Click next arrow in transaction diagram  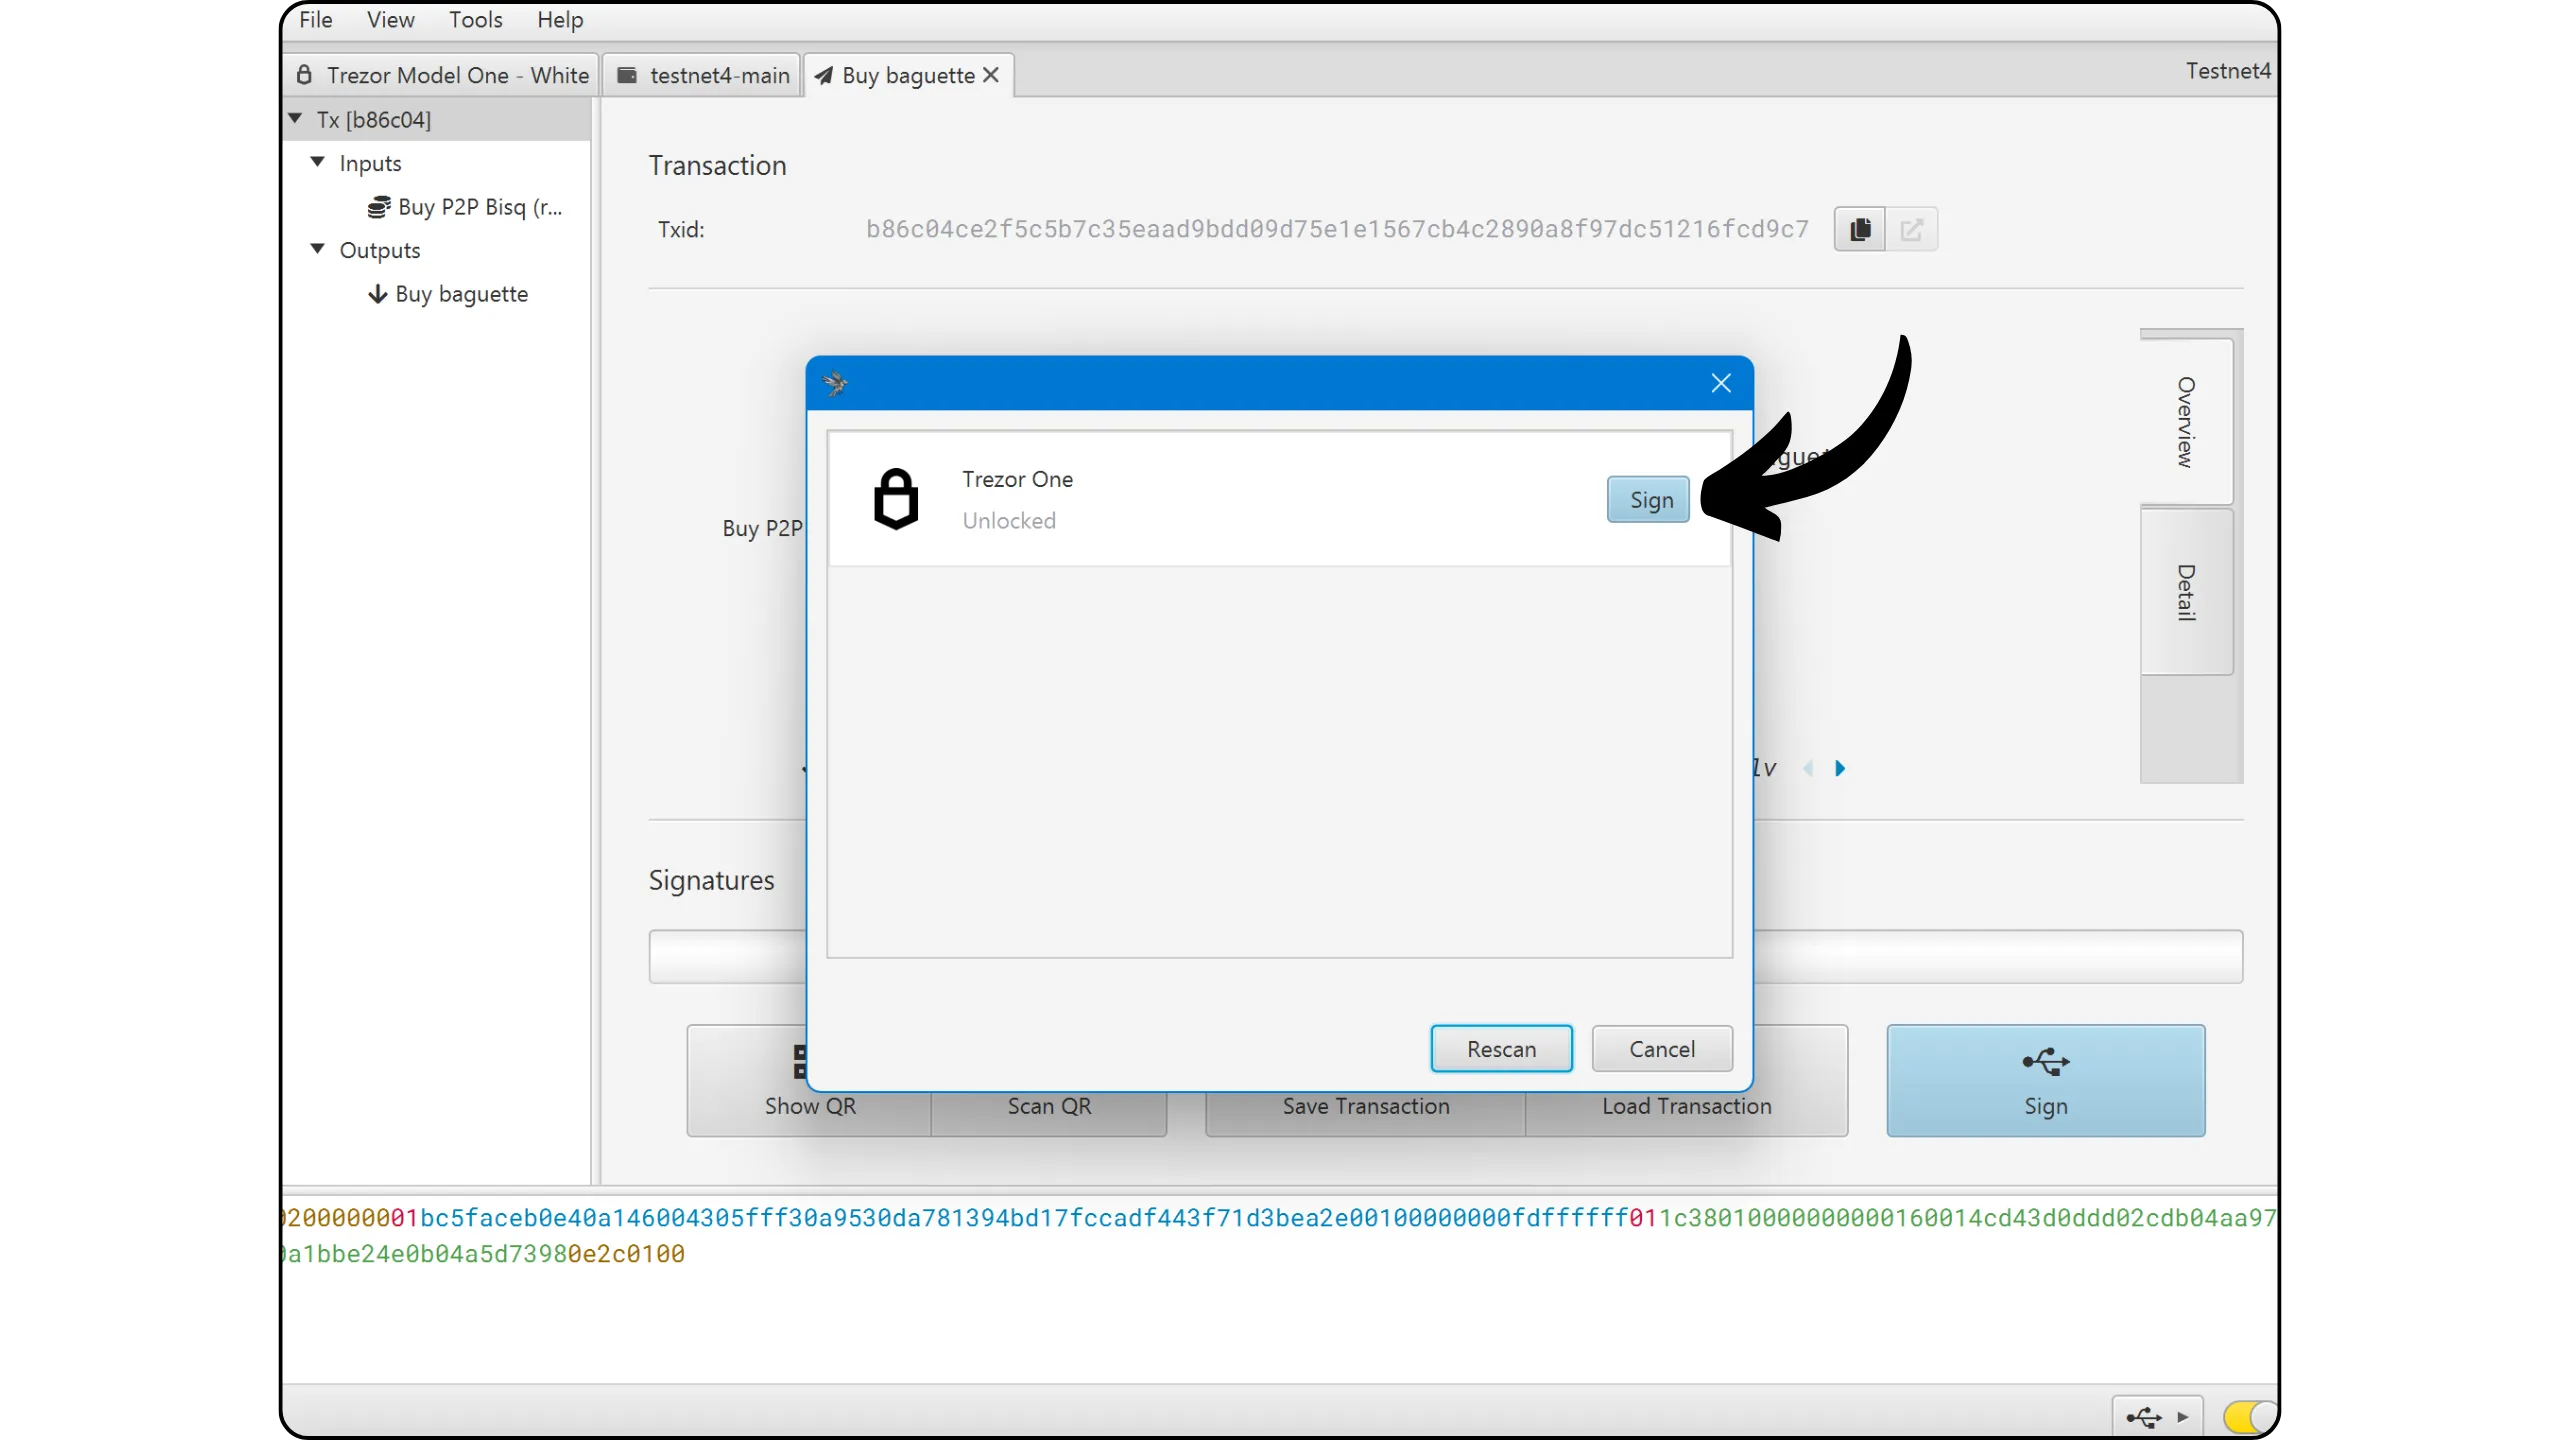click(x=1840, y=768)
